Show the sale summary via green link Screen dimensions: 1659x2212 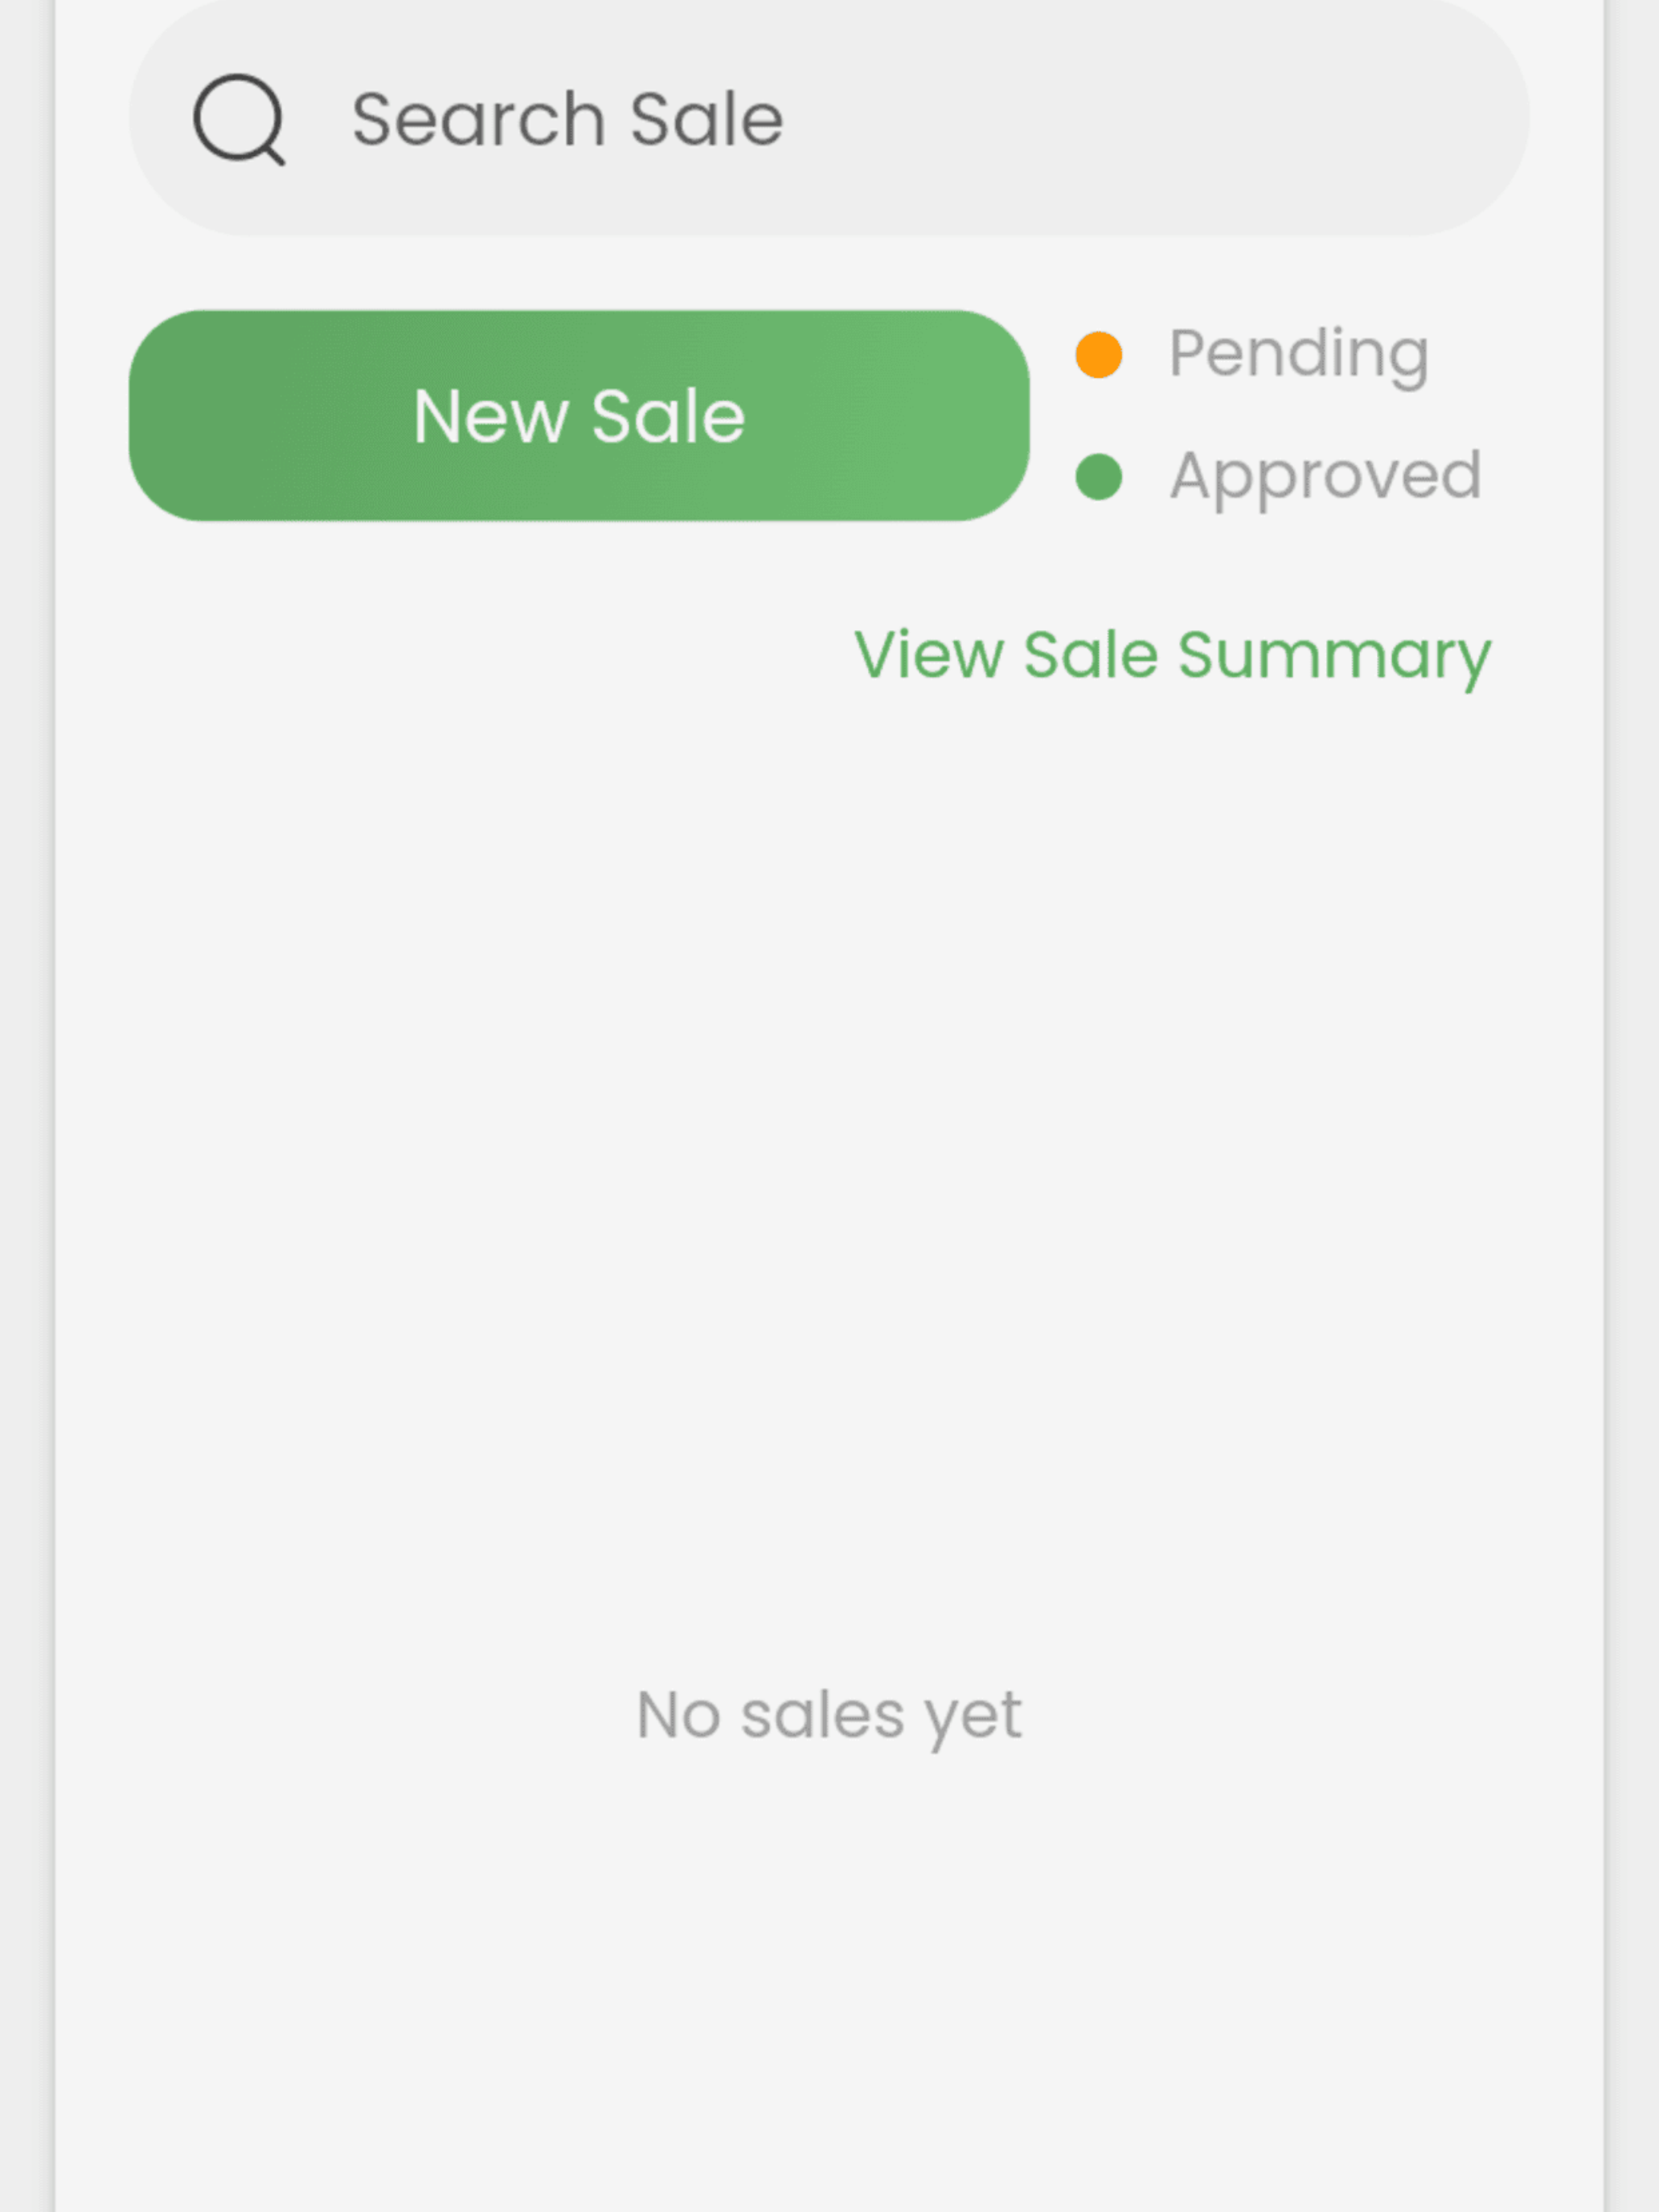tap(1172, 656)
